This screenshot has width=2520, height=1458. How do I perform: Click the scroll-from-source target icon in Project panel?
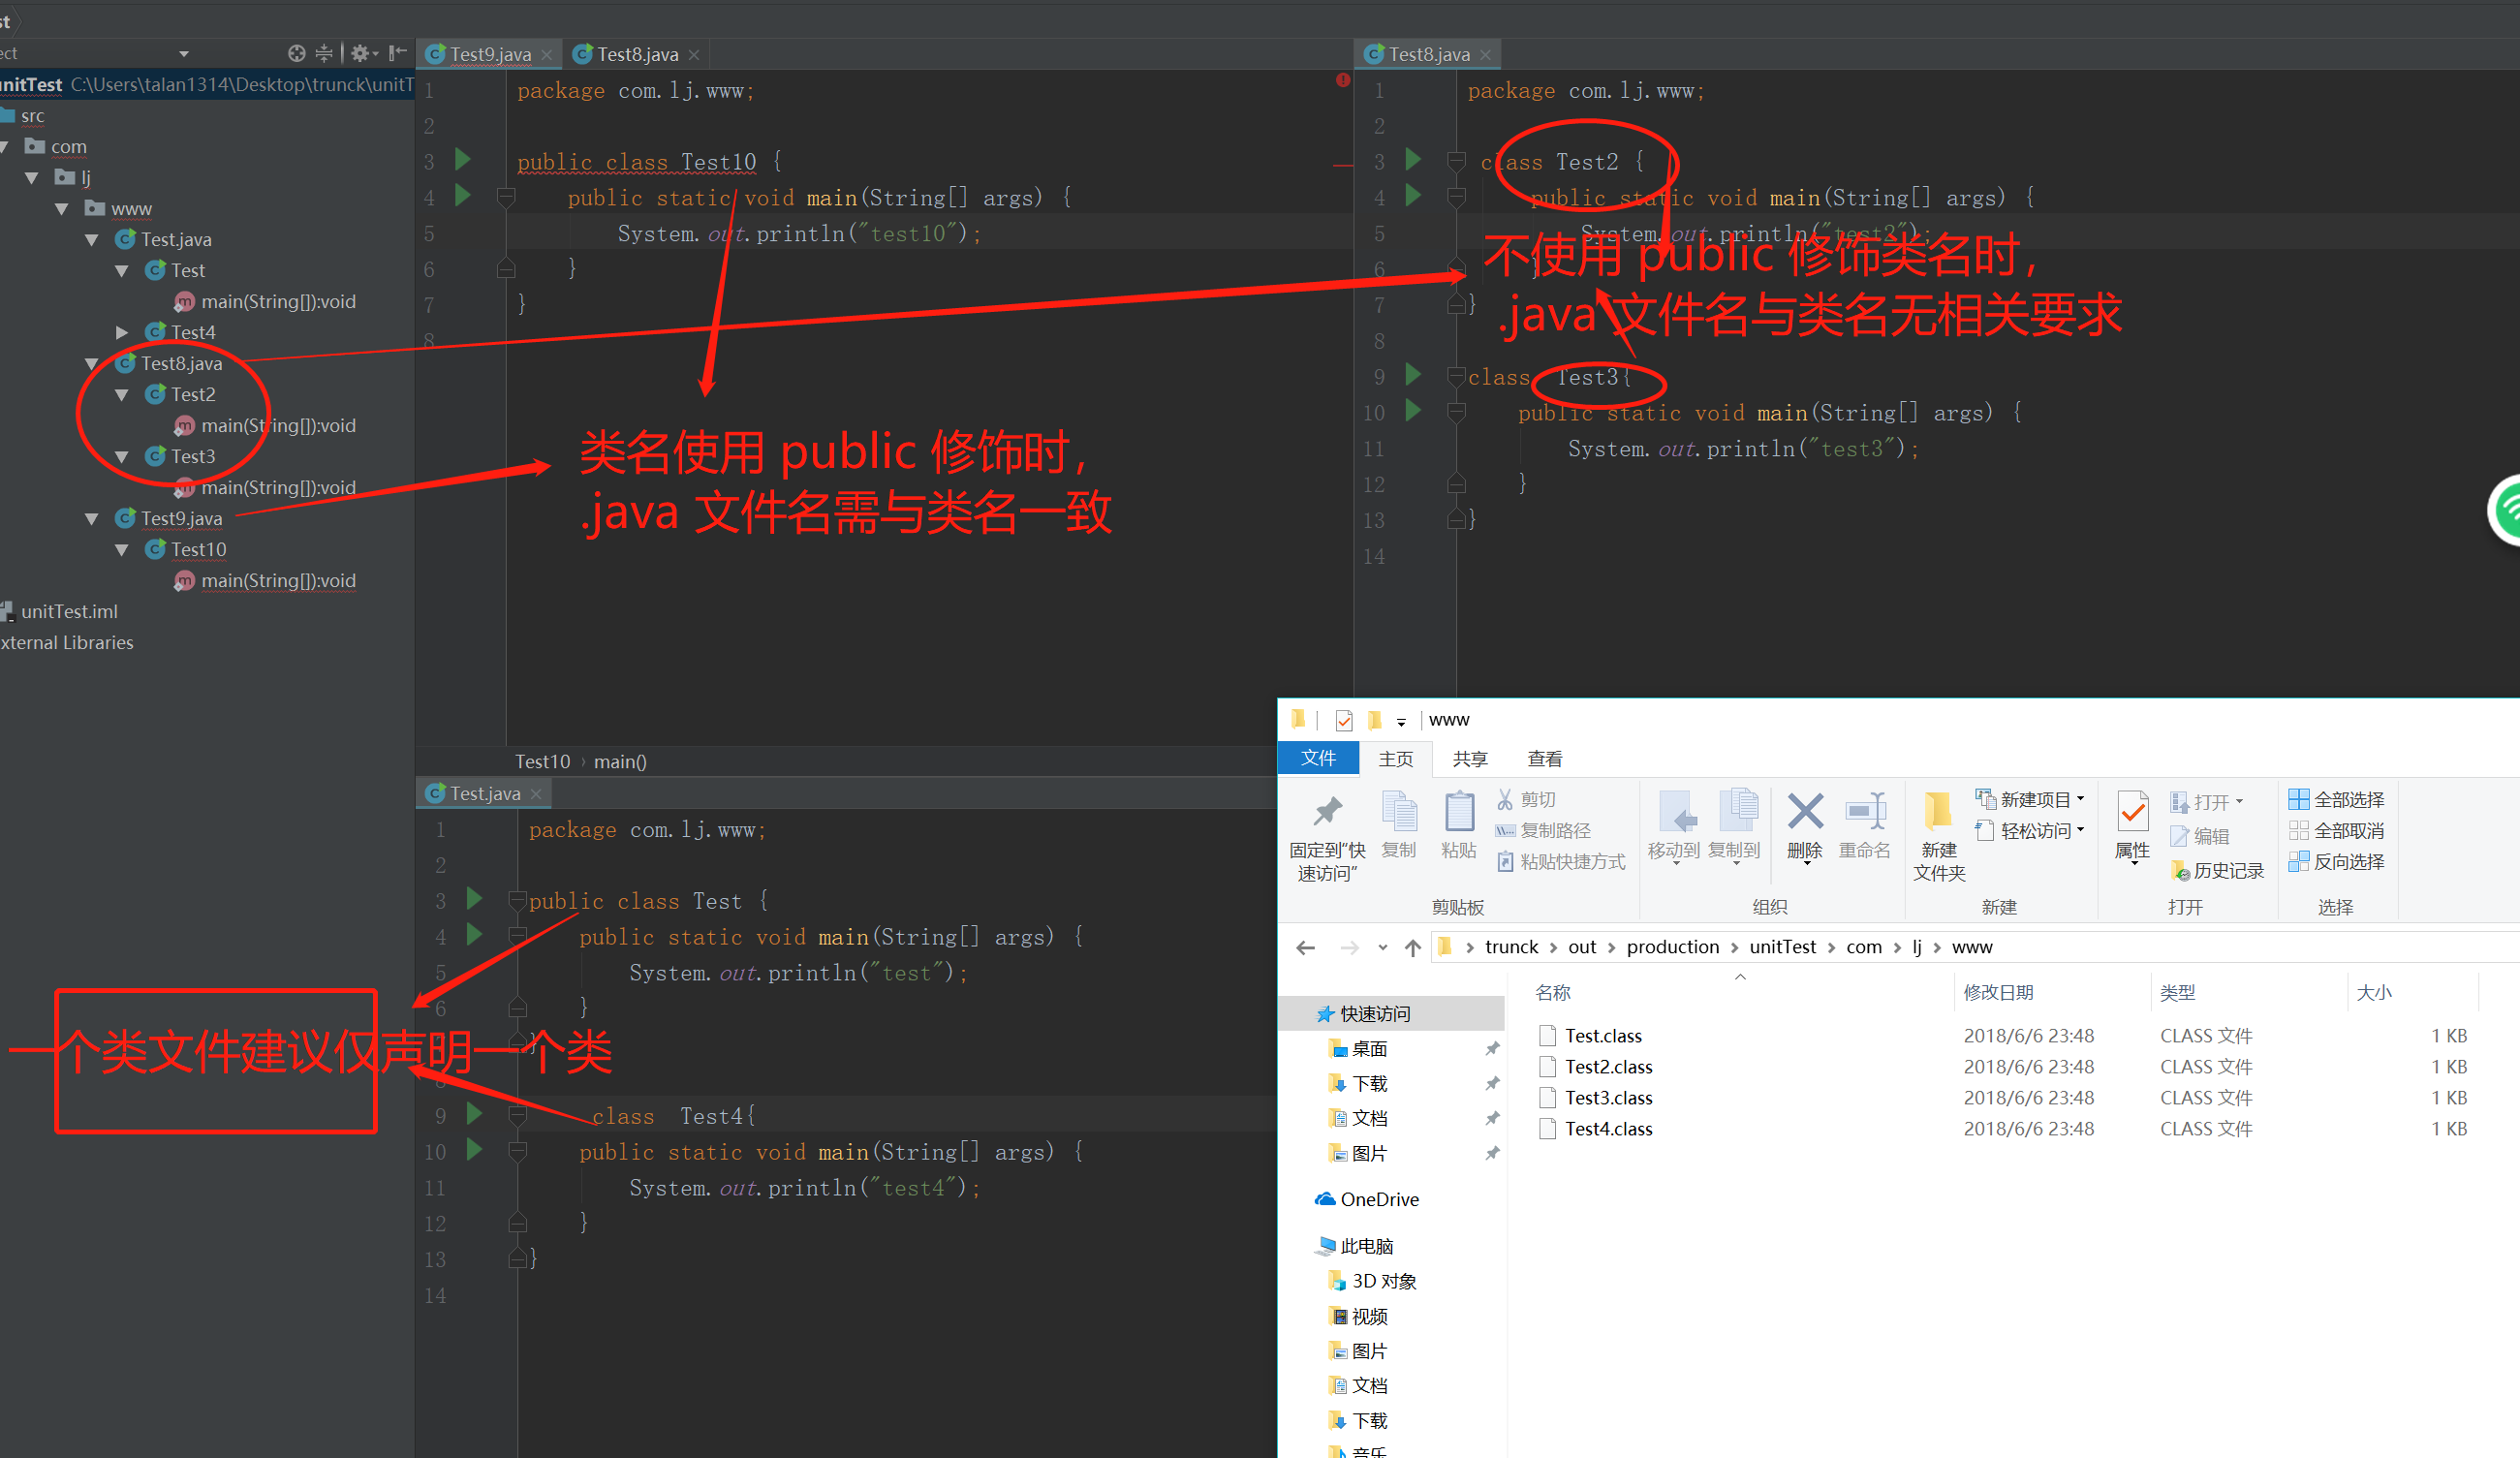(296, 53)
